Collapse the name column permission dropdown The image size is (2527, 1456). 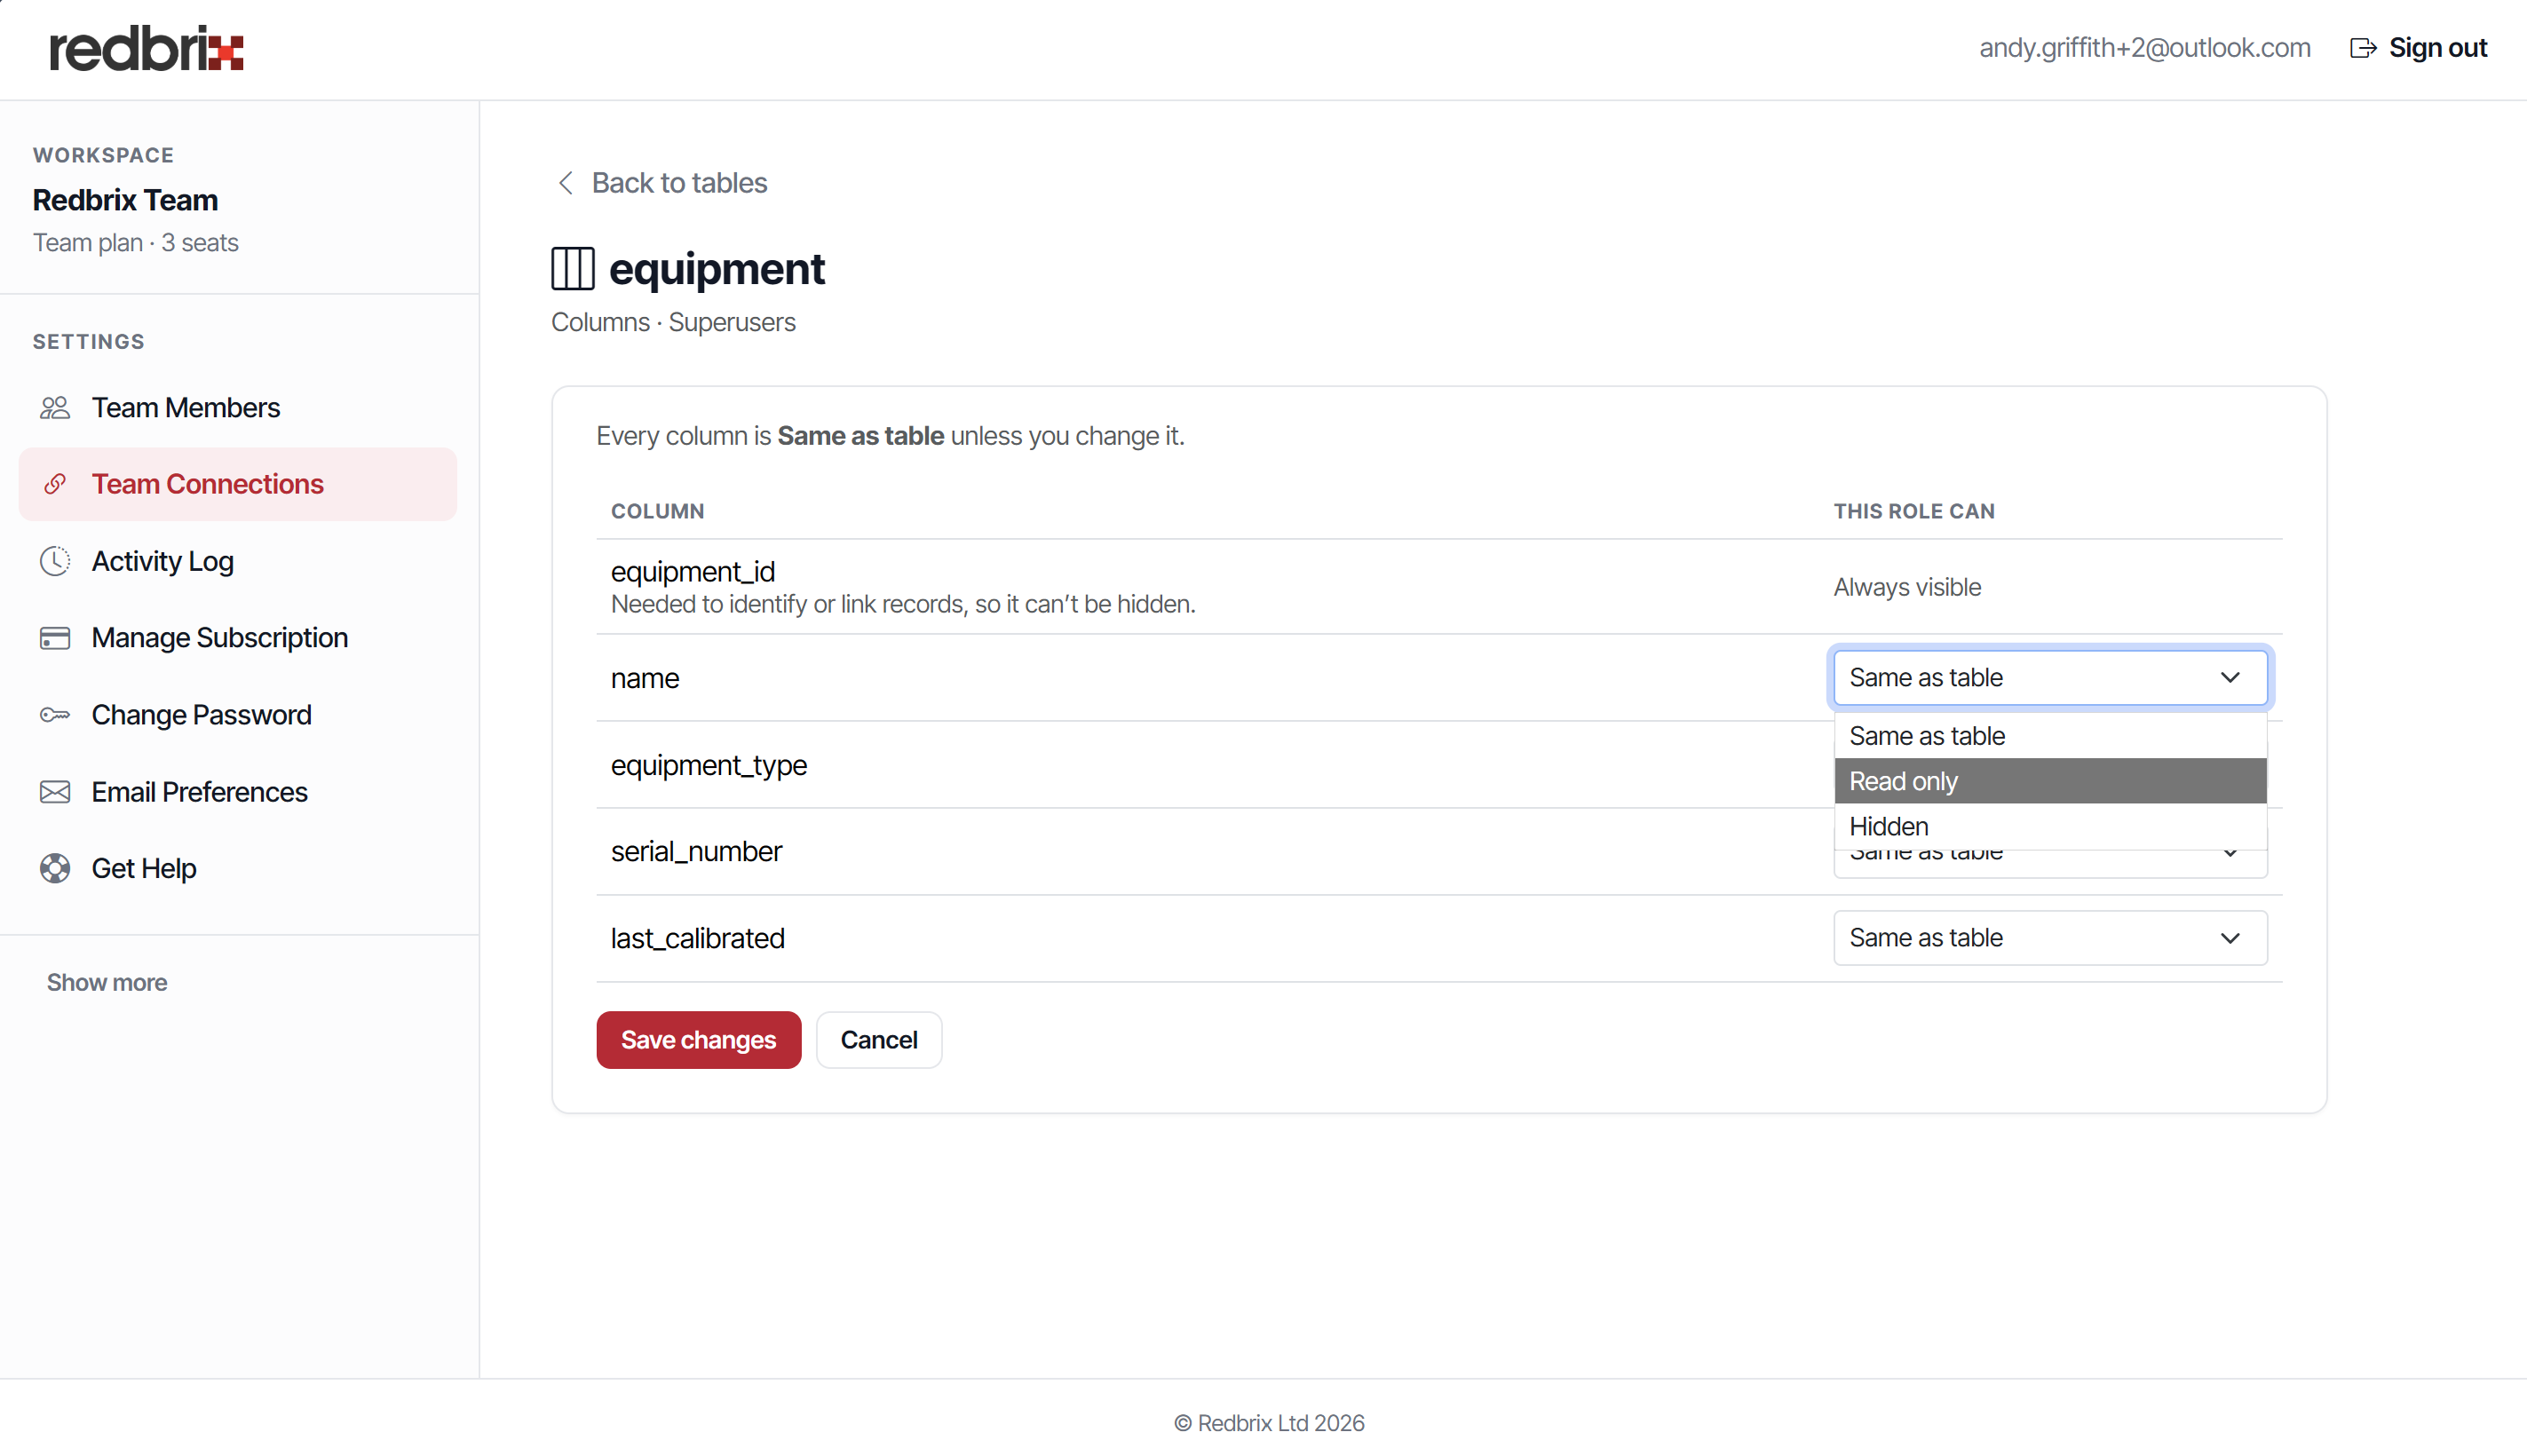(x=2050, y=678)
